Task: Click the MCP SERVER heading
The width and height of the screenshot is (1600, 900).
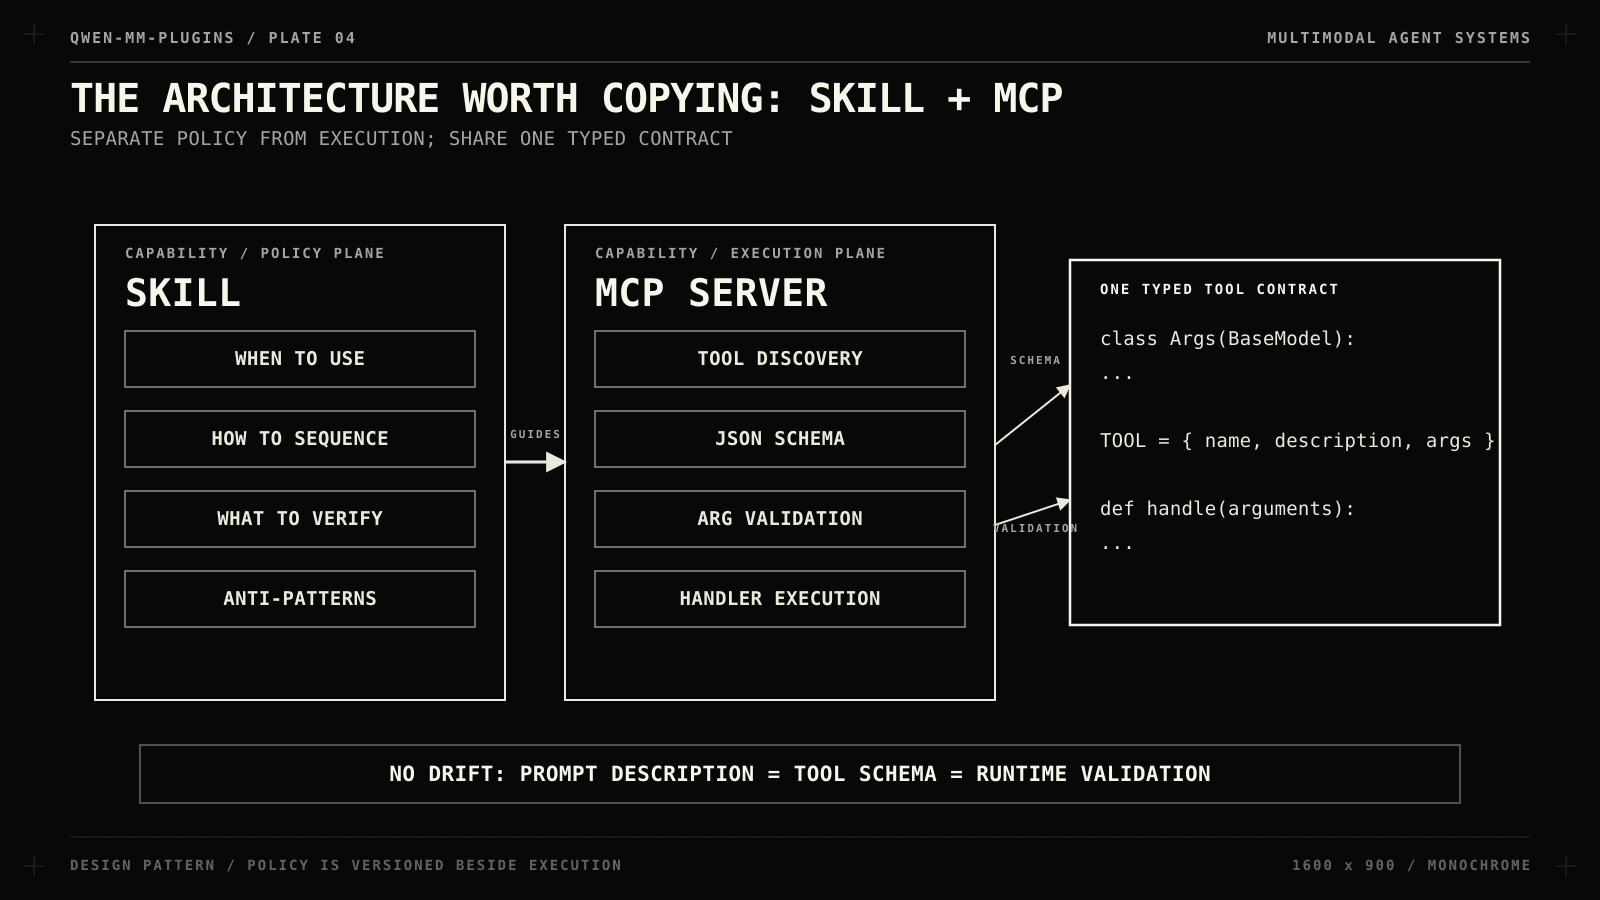Action: pos(711,293)
